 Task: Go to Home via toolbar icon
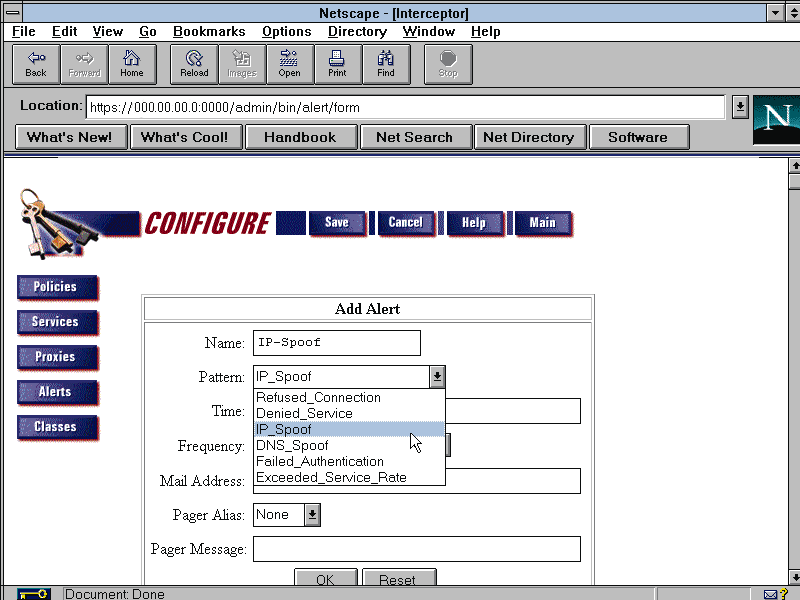[132, 64]
